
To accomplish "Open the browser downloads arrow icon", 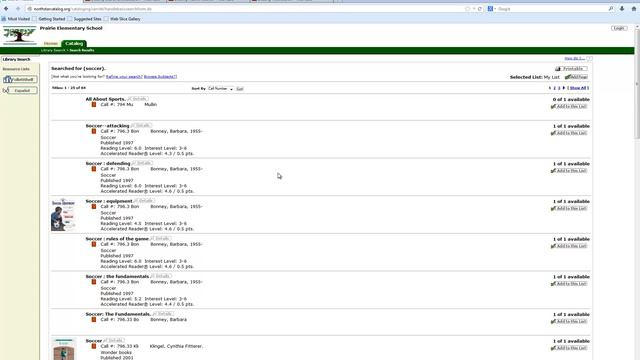I will click(622, 9).
